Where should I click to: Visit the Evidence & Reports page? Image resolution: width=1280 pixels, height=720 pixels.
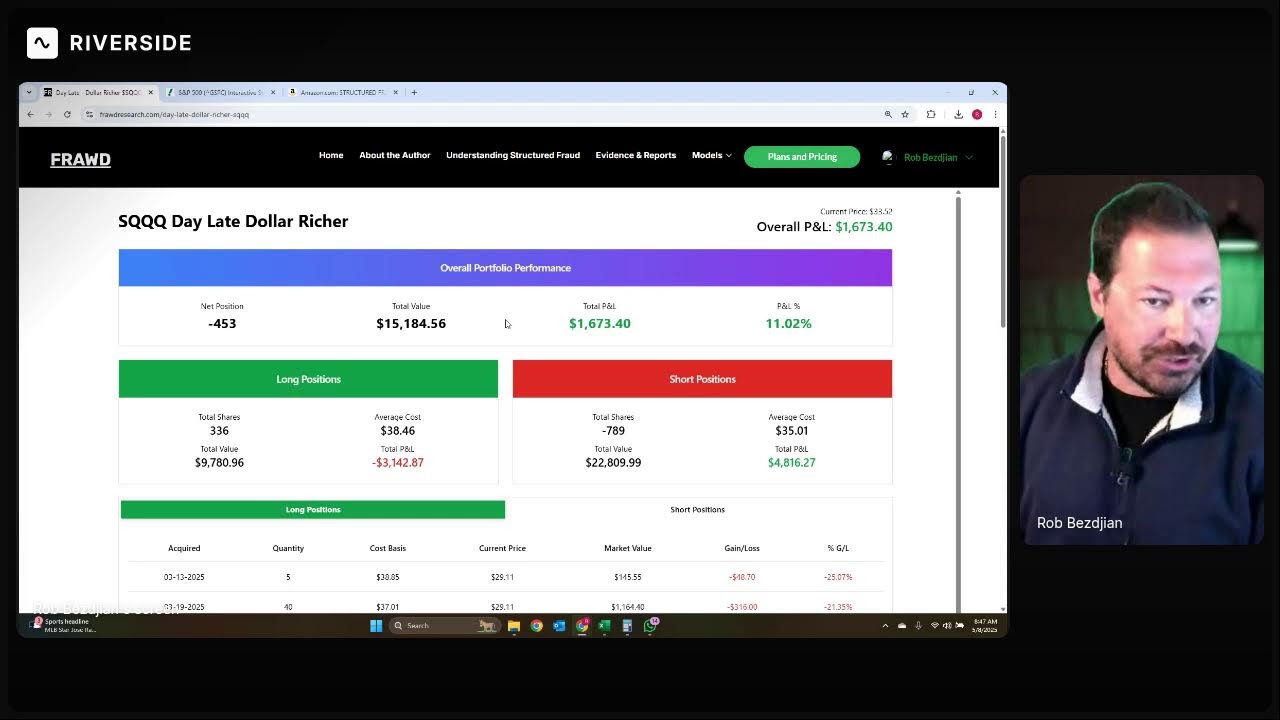point(636,156)
